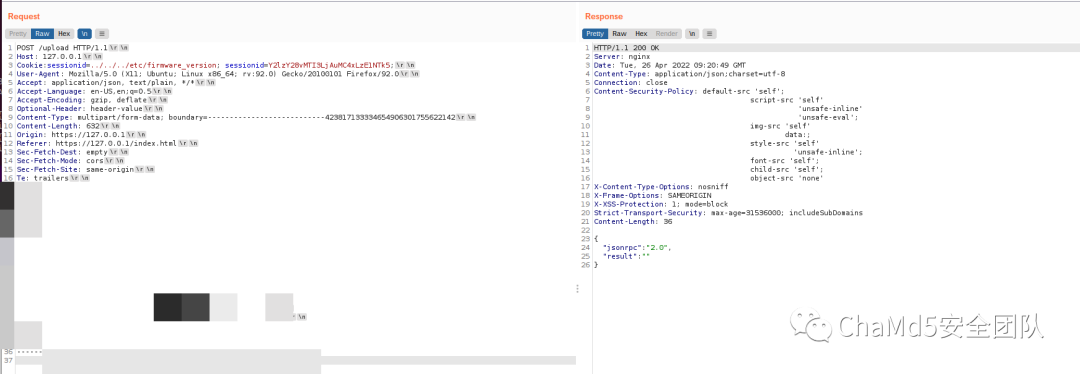Click the vertical dots divider between the panels
This screenshot has height=374, width=1080.
coord(577,289)
